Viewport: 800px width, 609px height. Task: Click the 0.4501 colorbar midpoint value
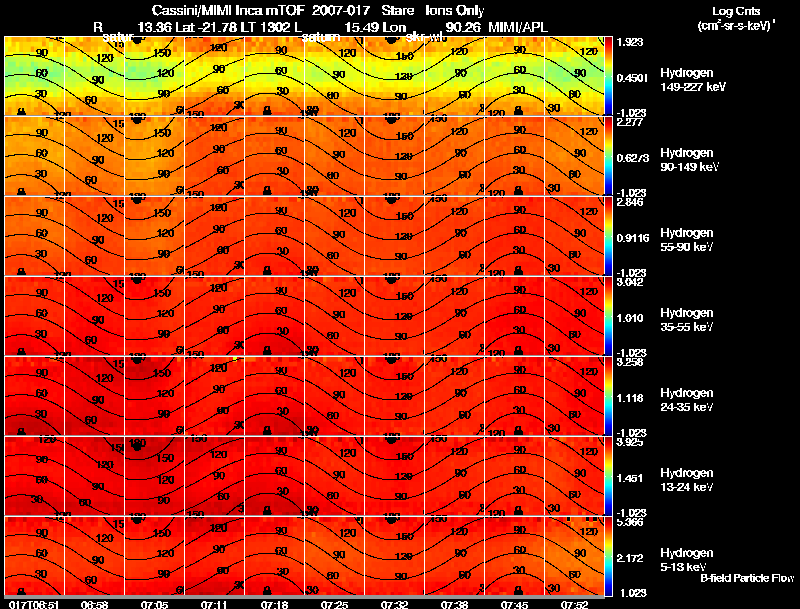coord(632,78)
